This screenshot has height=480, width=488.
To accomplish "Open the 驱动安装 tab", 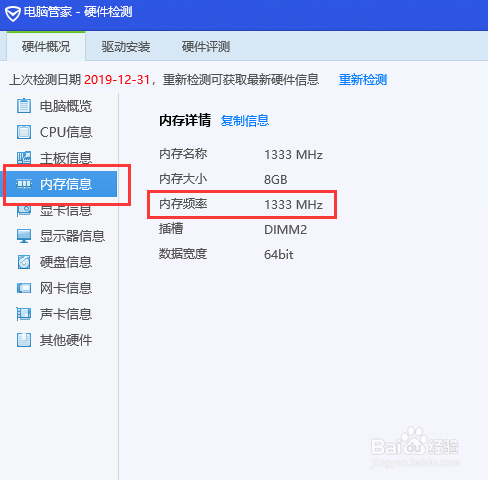I will [x=126, y=47].
